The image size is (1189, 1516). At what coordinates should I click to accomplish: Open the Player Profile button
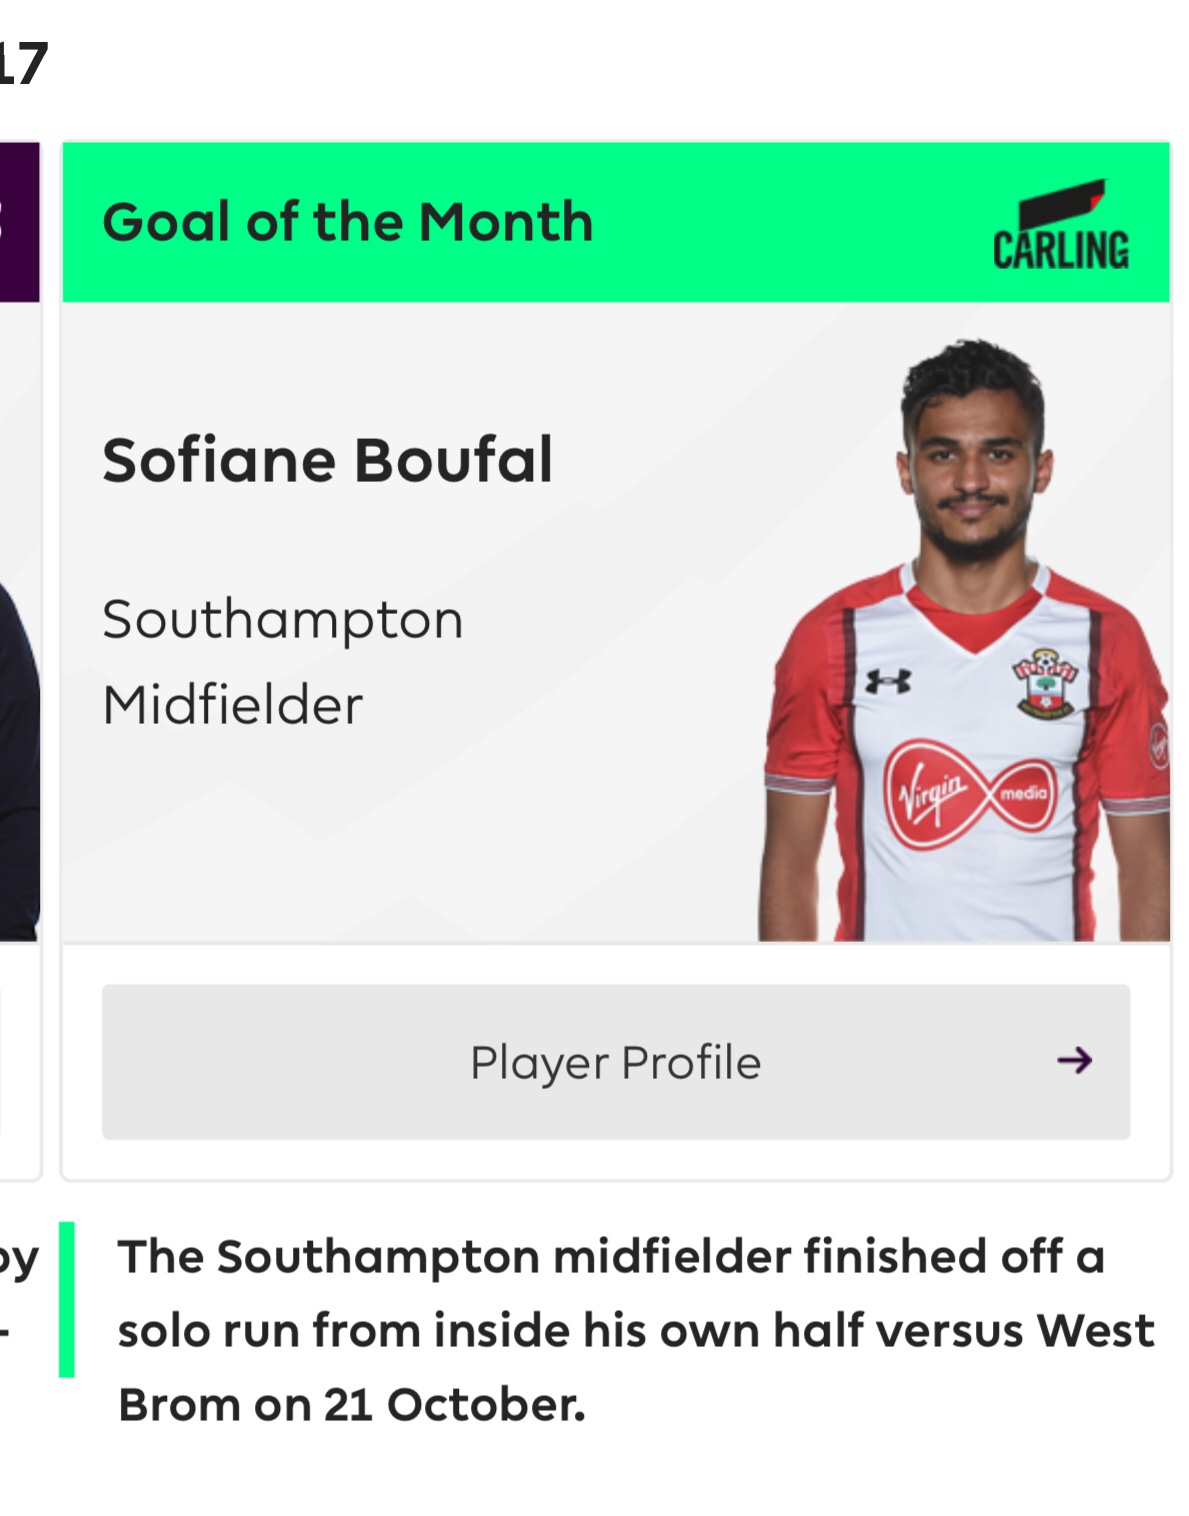tap(615, 1062)
